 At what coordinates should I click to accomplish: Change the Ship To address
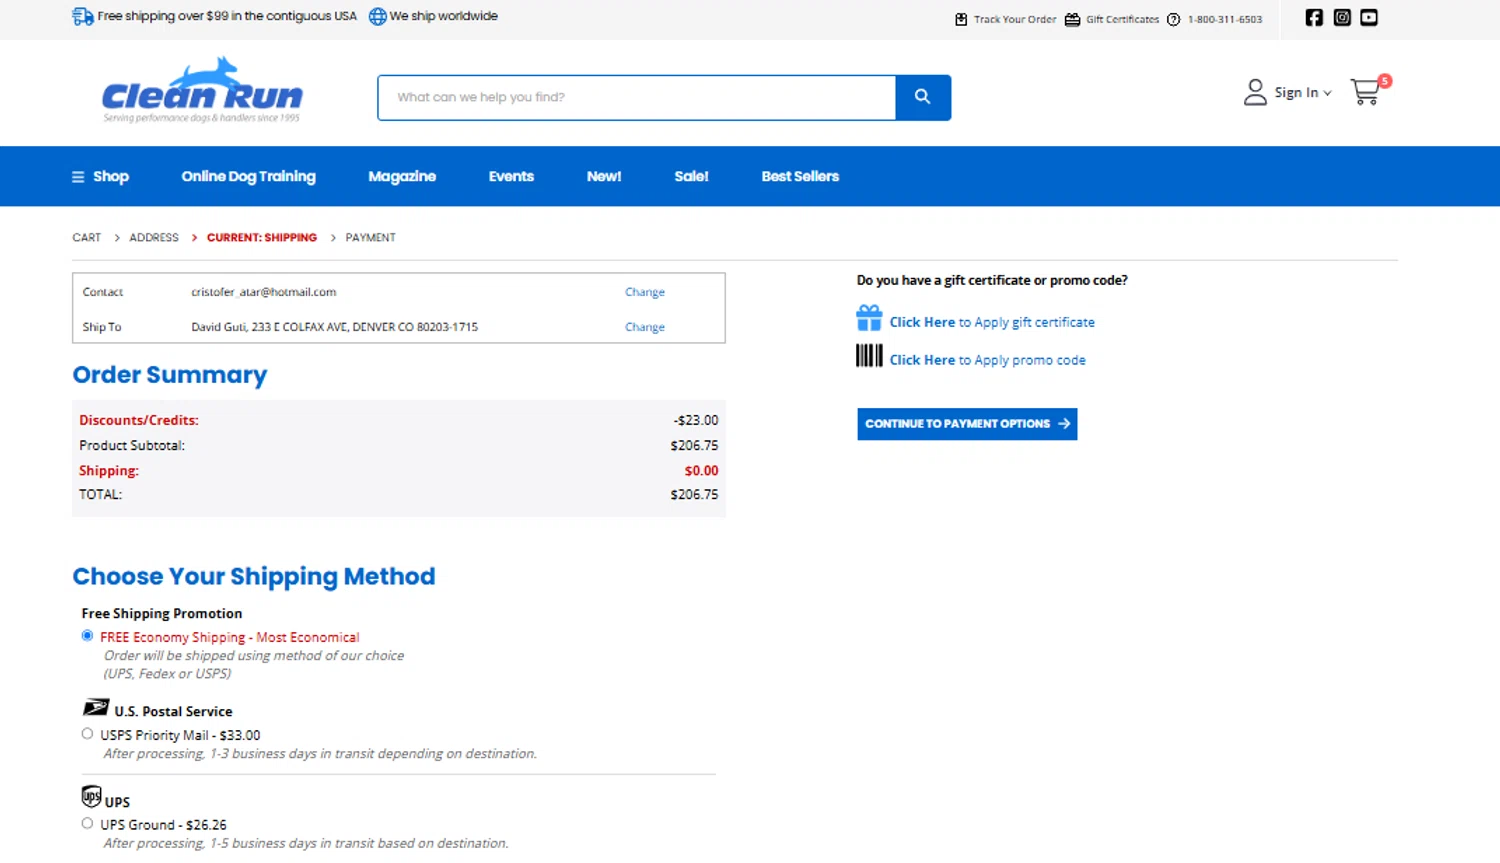645,327
